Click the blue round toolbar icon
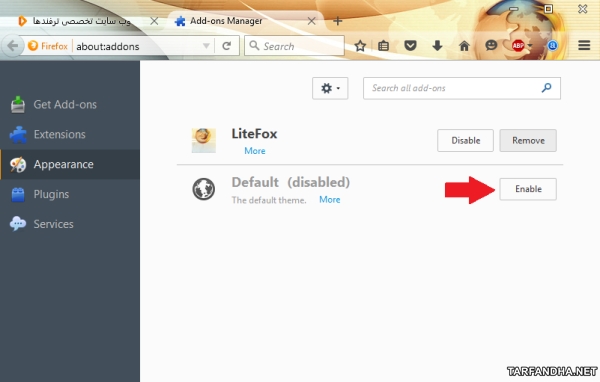Screen dimensions: 600x382 point(552,46)
